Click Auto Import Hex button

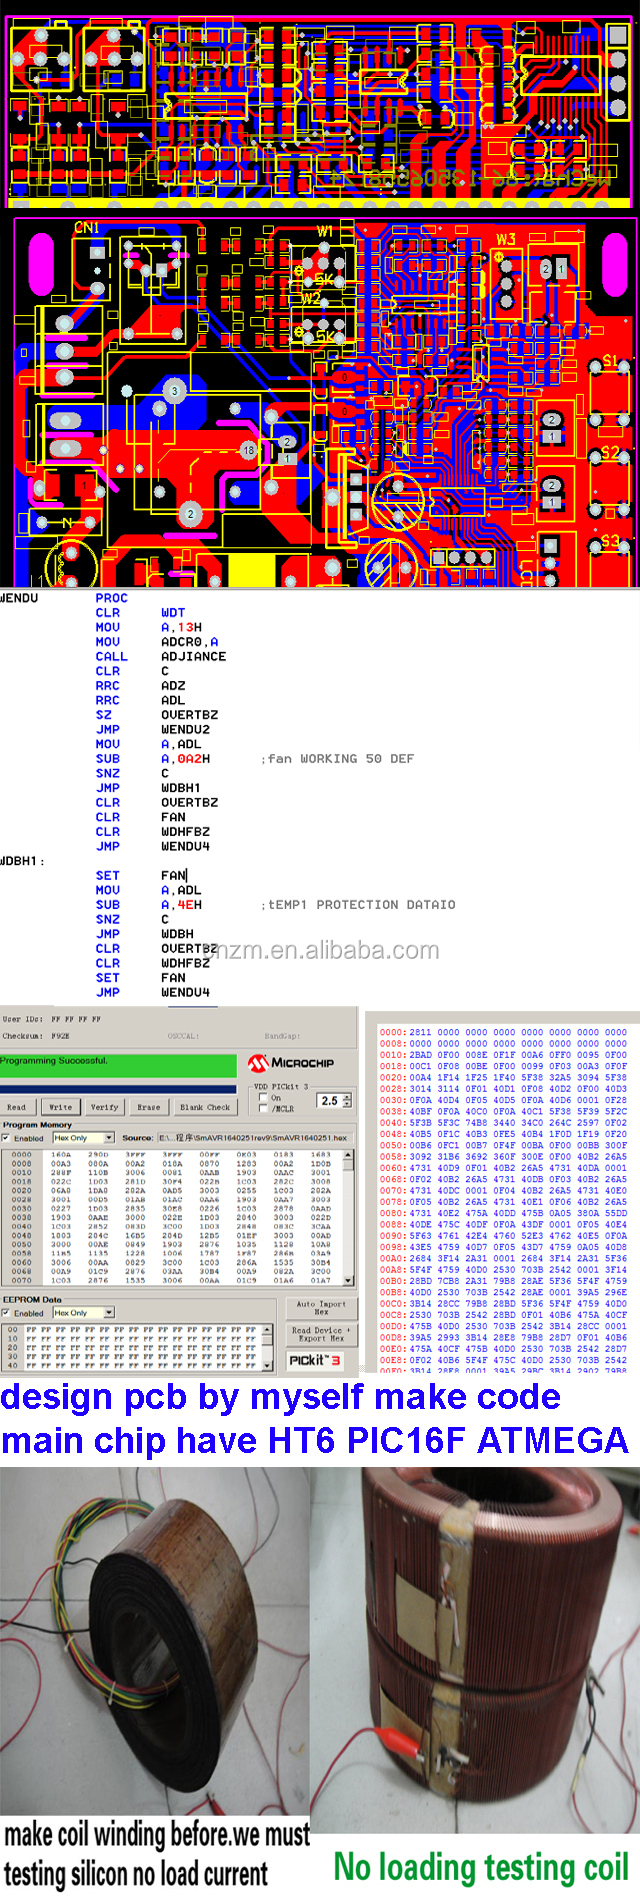[x=321, y=1308]
